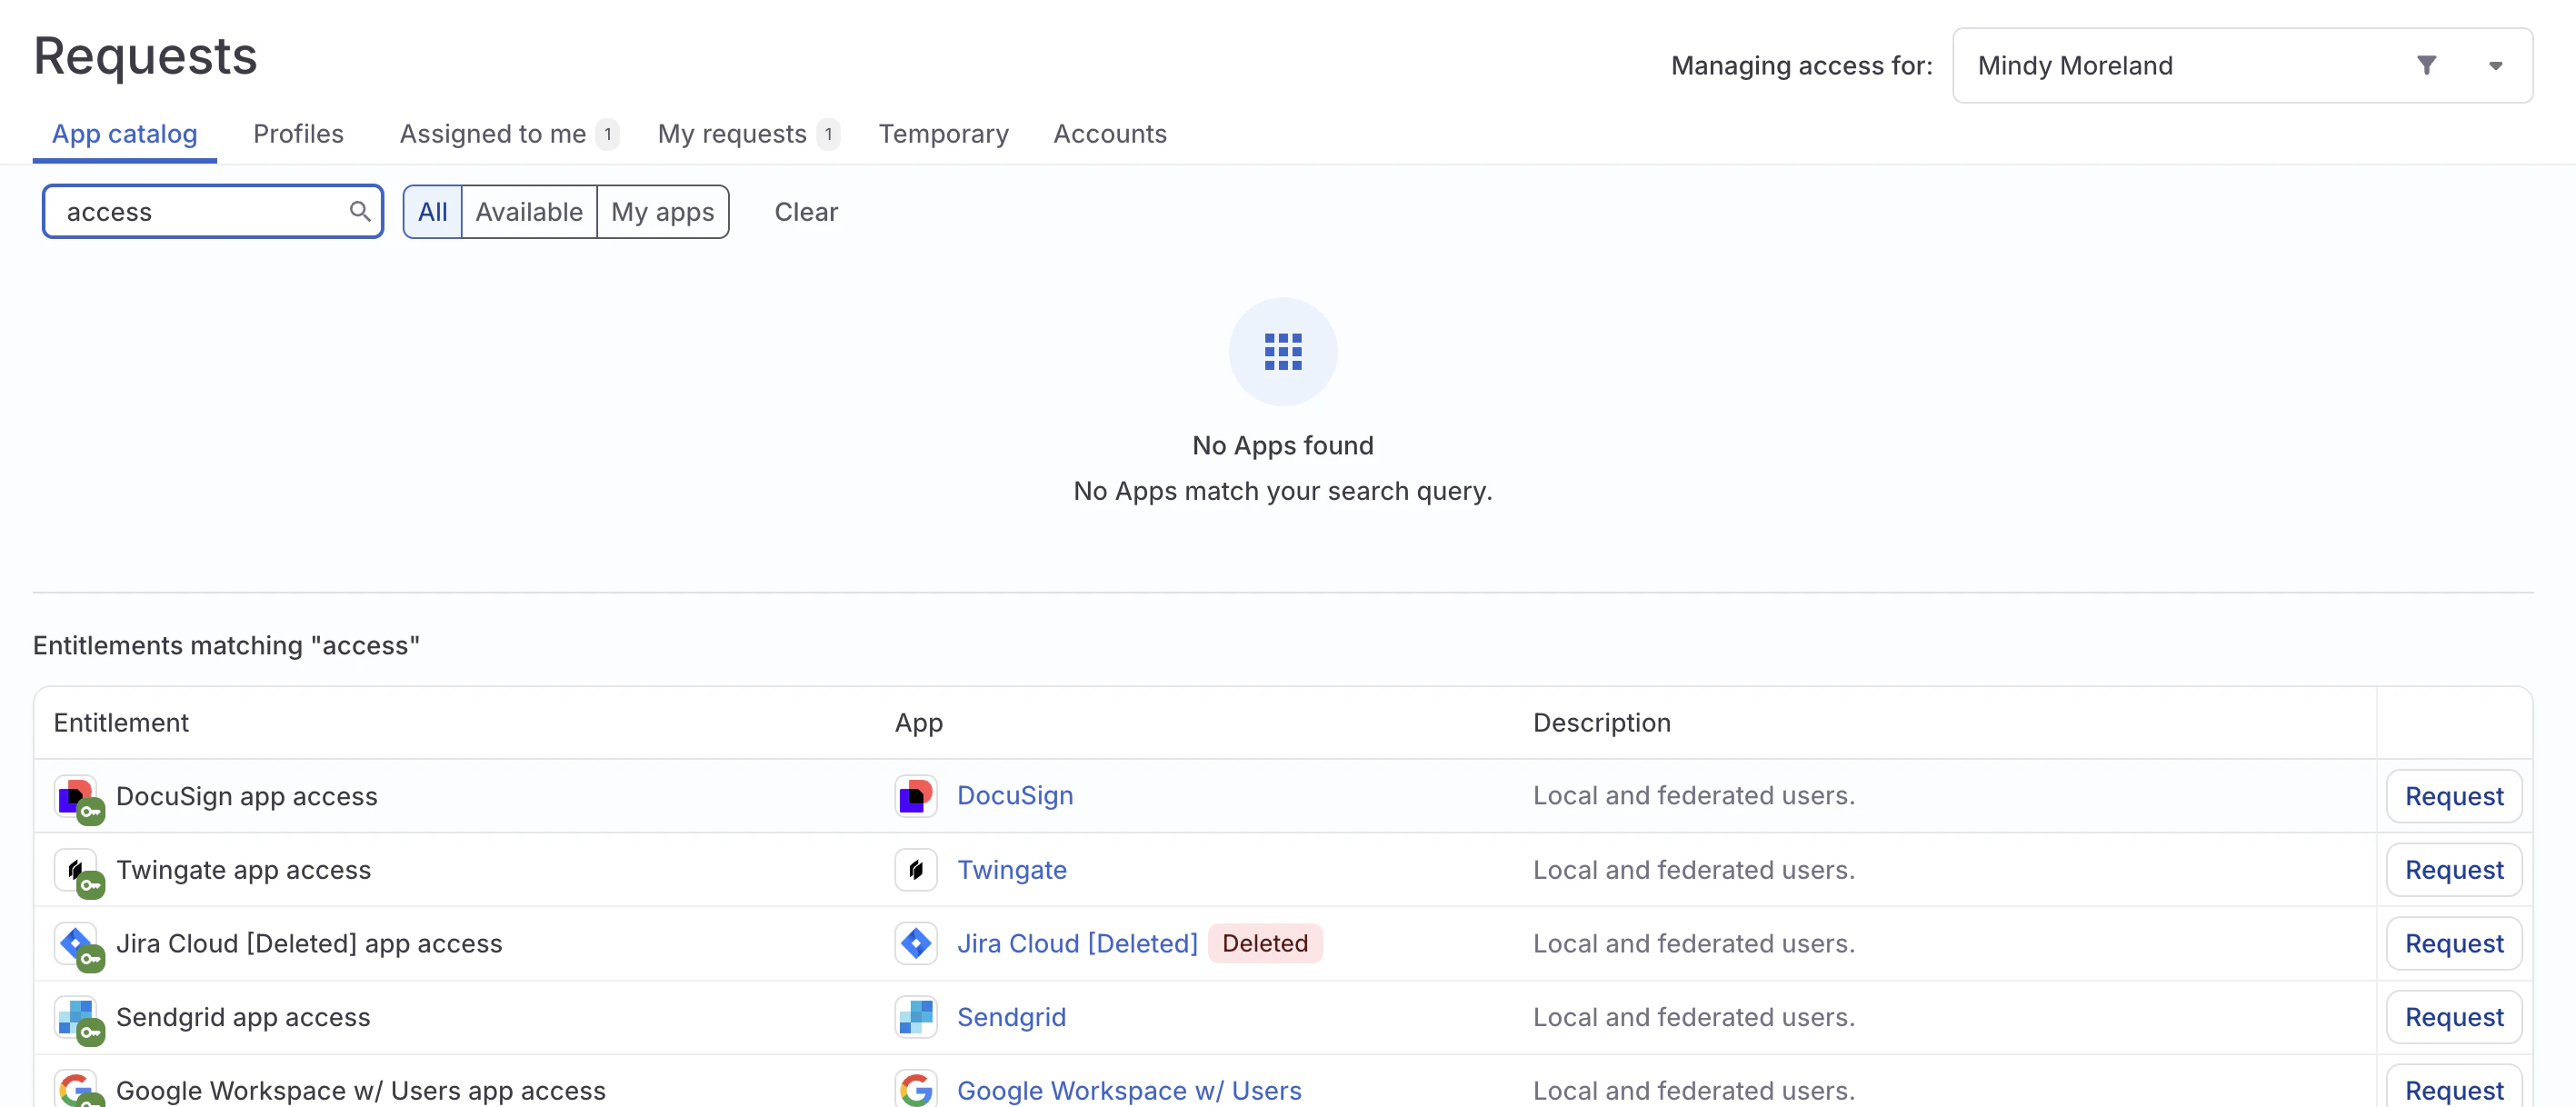Expand the Mindy Moreland user dropdown
2576x1107 pixels.
[x=2496, y=65]
